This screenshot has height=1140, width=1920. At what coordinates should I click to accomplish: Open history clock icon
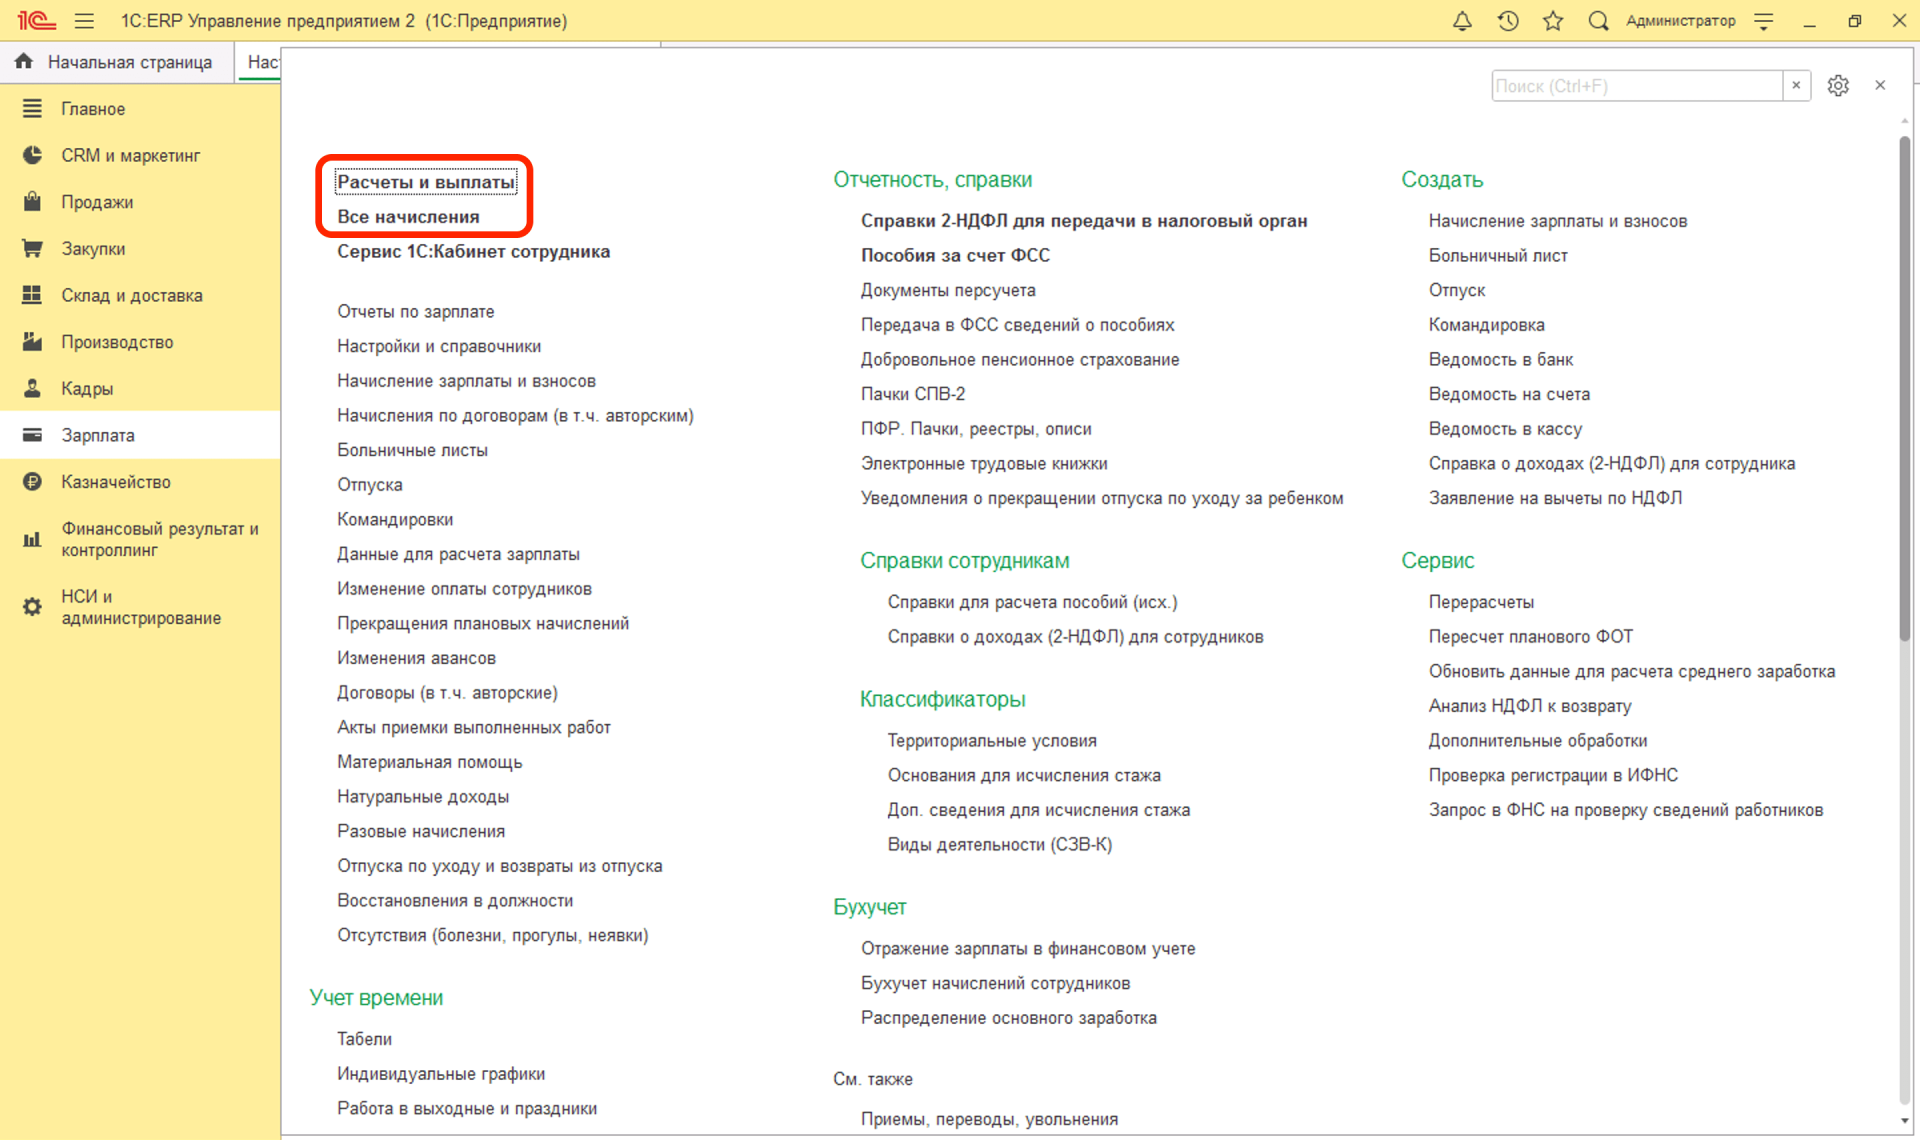coord(1508,21)
